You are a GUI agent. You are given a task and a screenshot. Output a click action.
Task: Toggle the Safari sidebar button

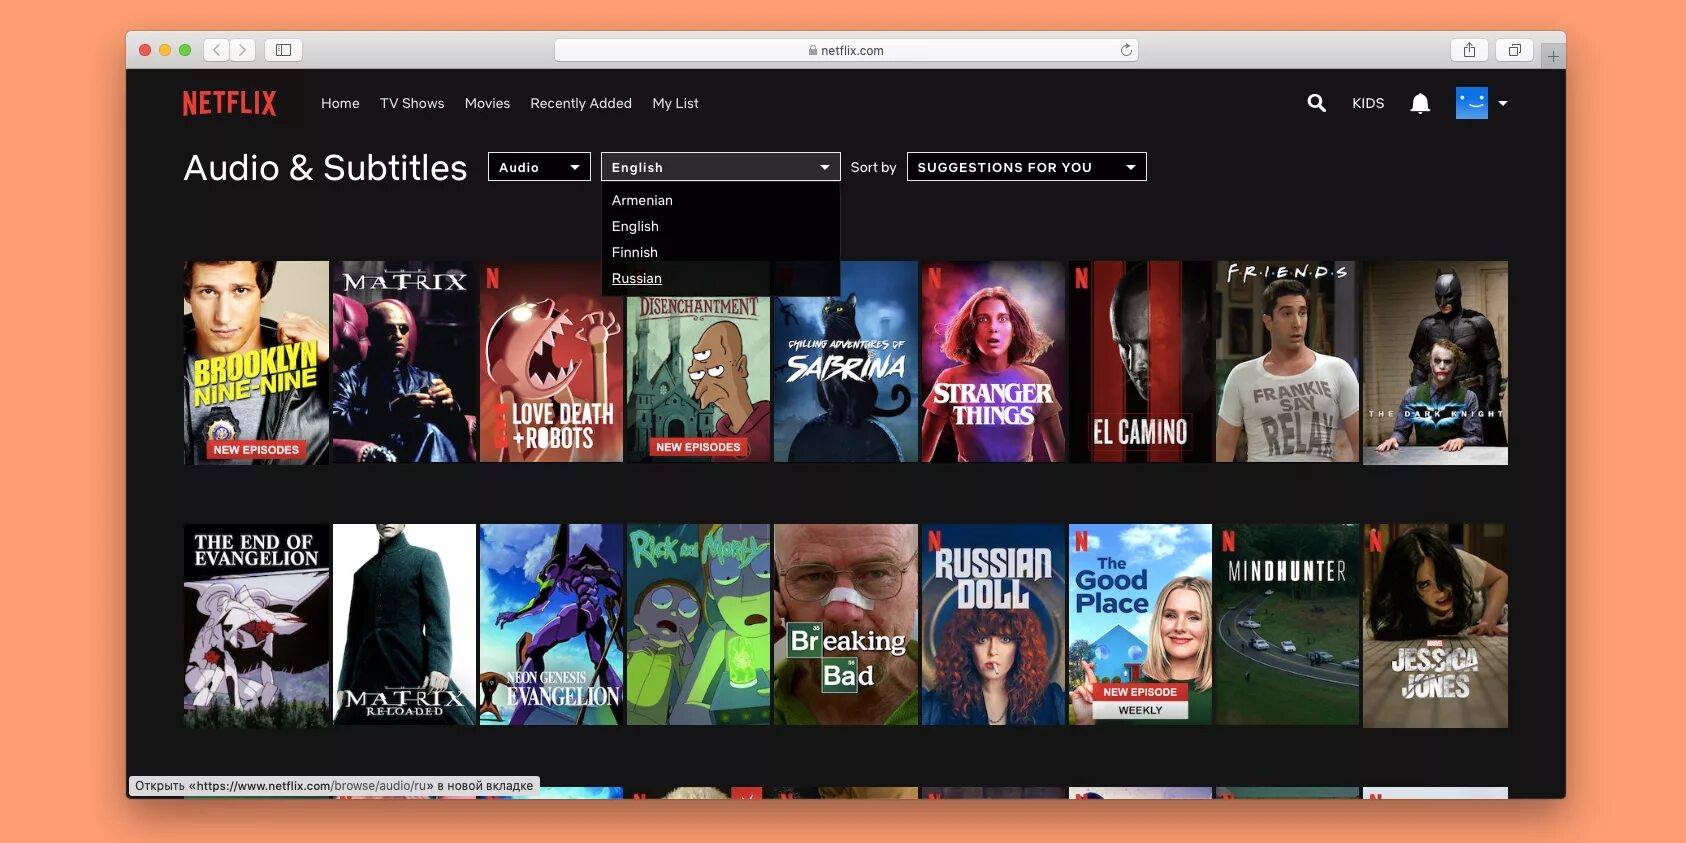pos(283,50)
